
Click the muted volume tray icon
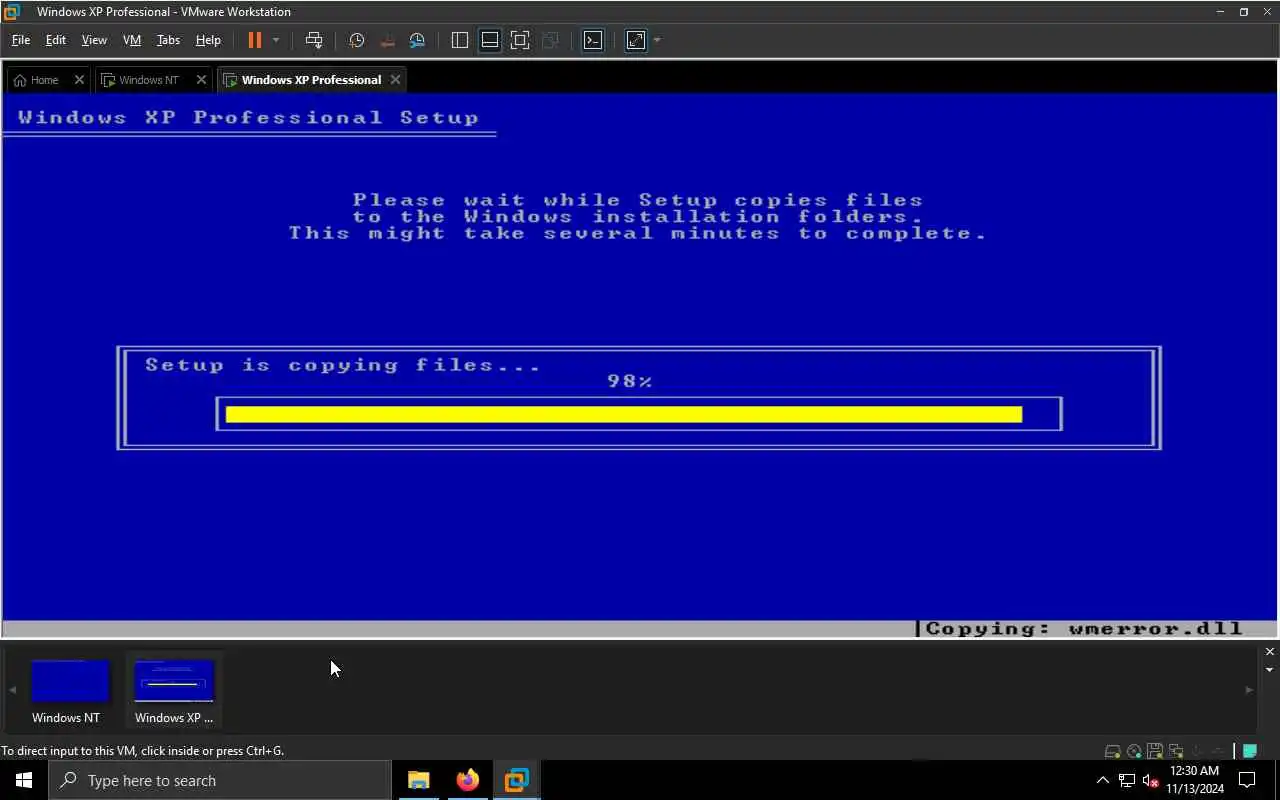tap(1151, 780)
